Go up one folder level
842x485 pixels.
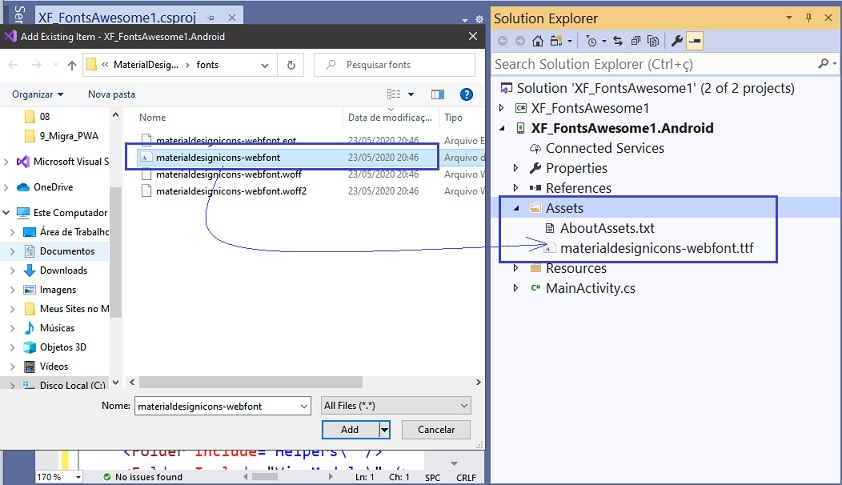72,65
